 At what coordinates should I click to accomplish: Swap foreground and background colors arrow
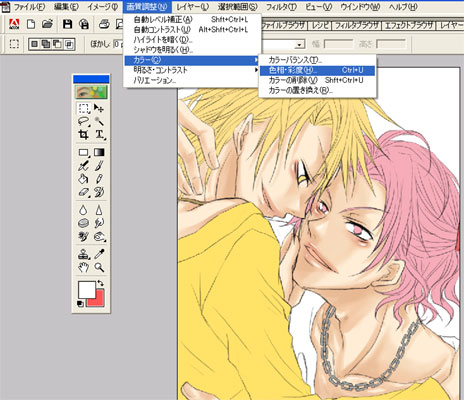pyautogui.click(x=101, y=284)
